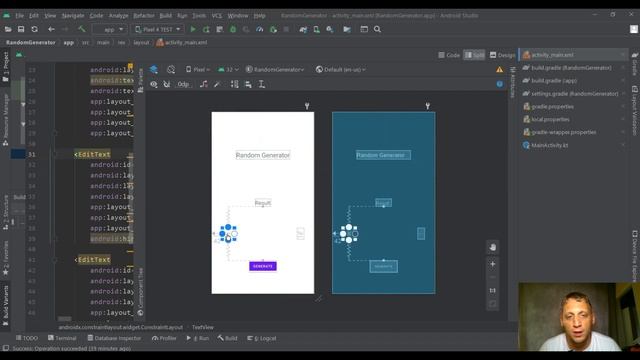Open the Pixel device preview dropdown
640x360 pixels.
pos(198,70)
